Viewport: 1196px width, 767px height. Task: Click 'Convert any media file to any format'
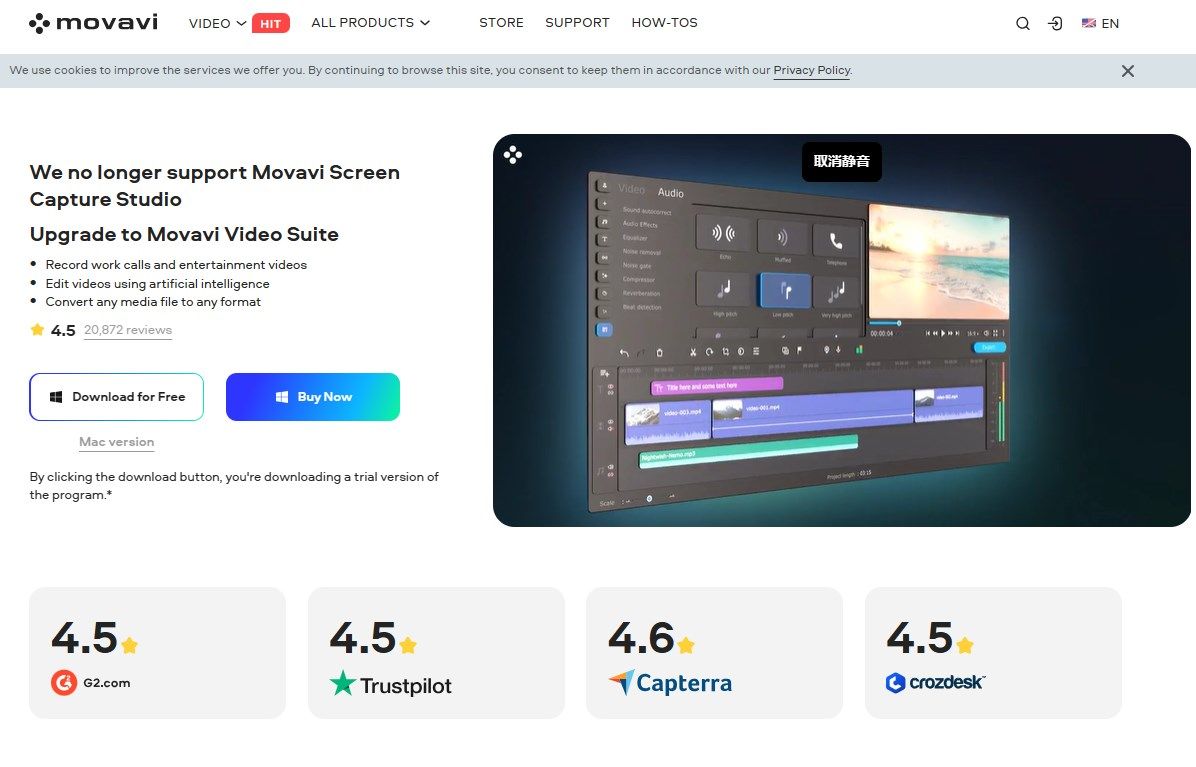pyautogui.click(x=153, y=302)
